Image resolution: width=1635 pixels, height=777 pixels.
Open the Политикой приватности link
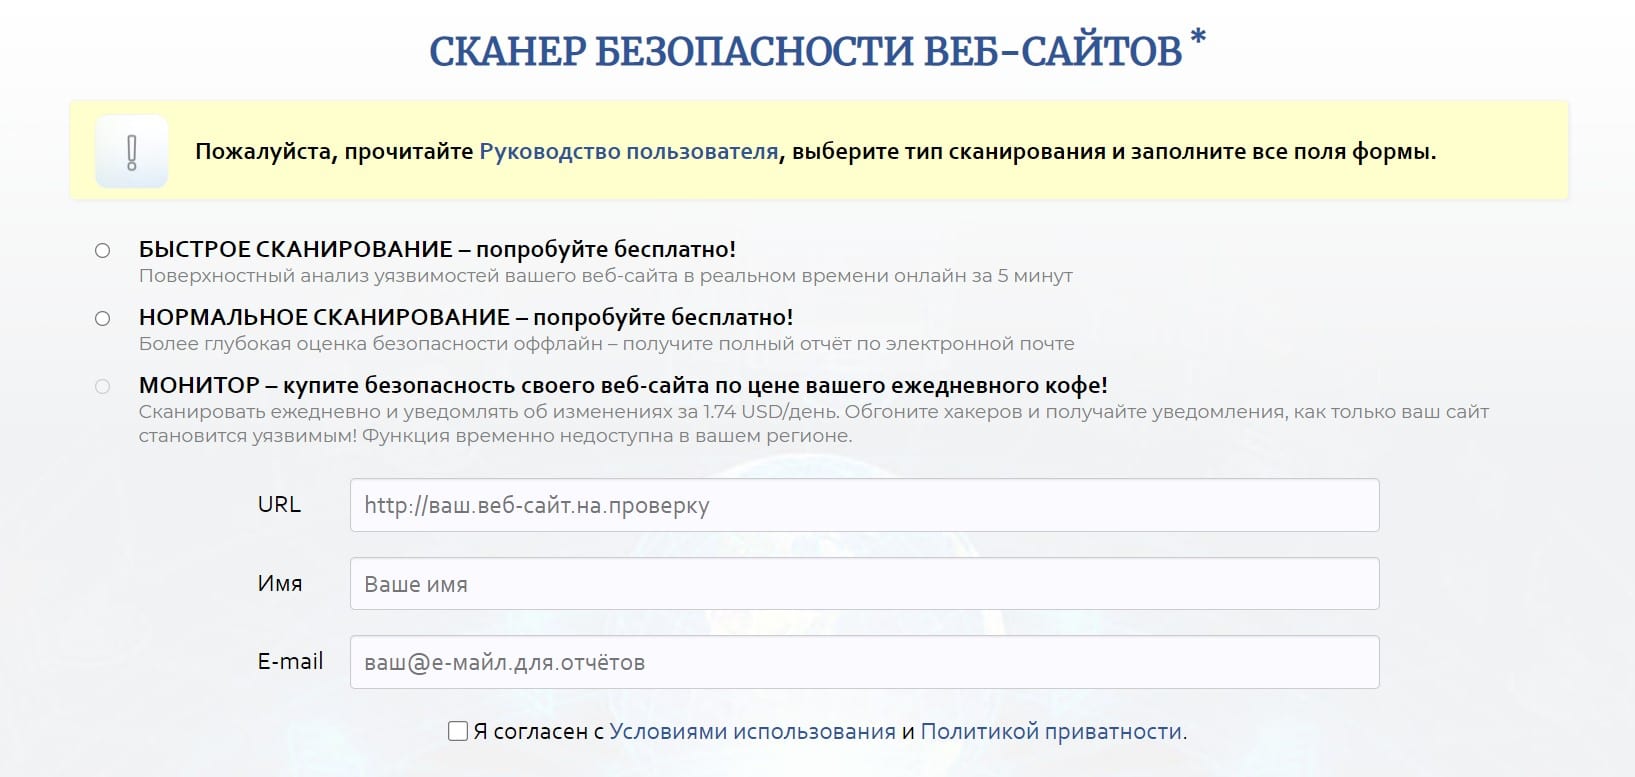[x=1051, y=731]
